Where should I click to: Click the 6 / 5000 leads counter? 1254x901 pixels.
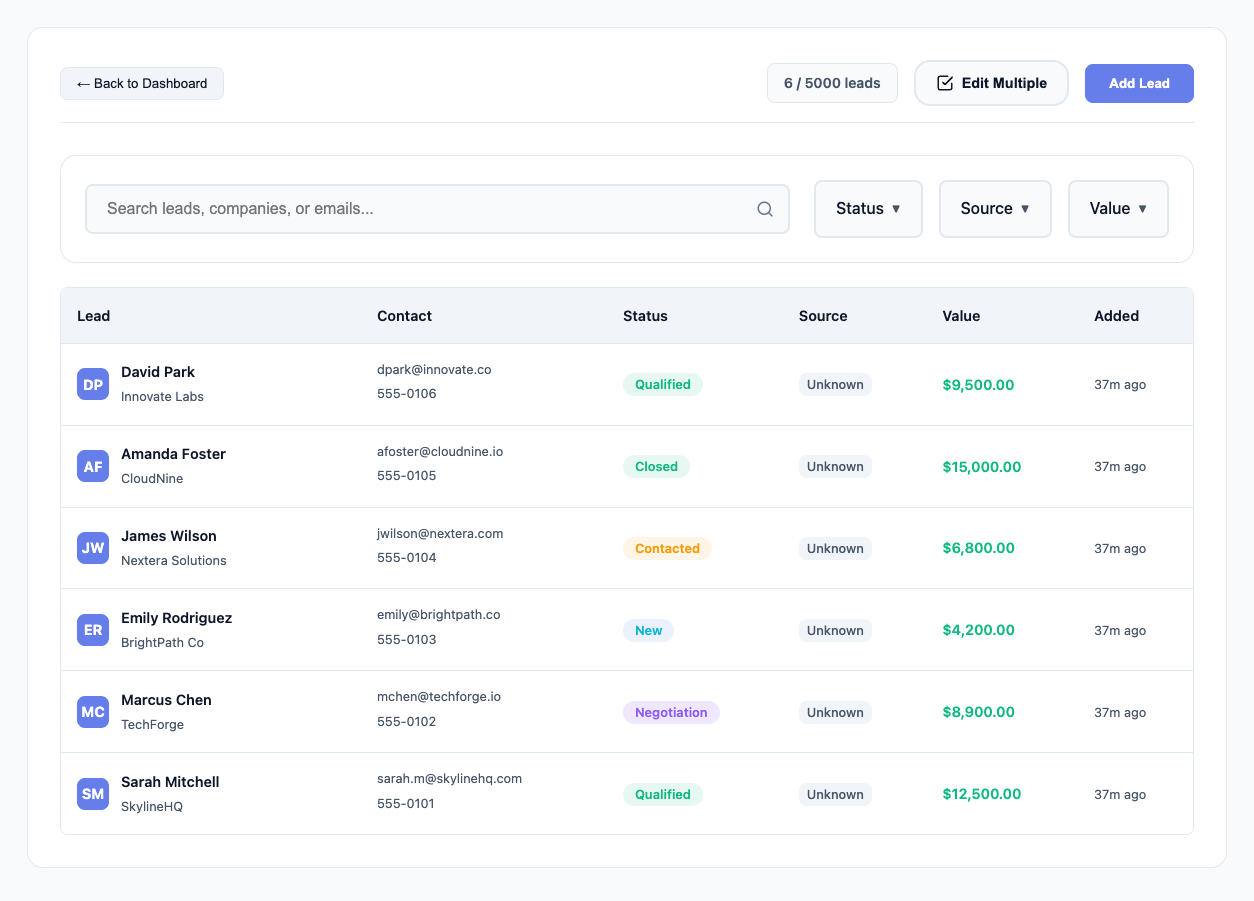click(x=832, y=83)
